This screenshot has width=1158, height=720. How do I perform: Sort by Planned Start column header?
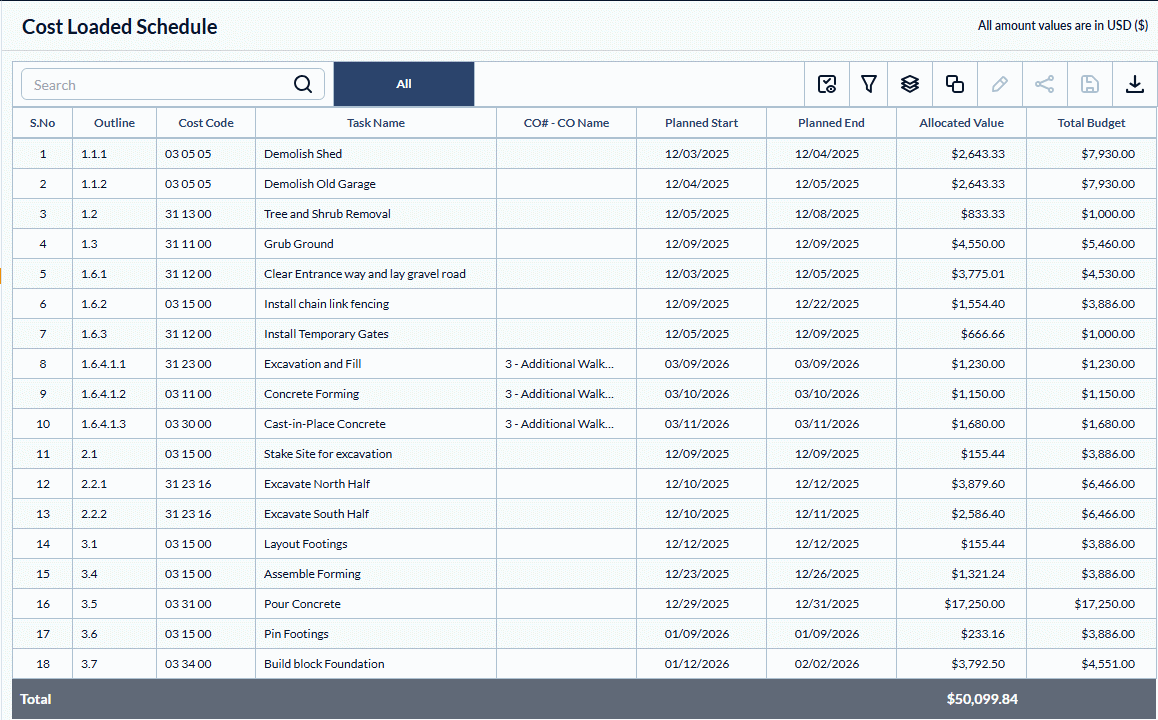point(702,123)
